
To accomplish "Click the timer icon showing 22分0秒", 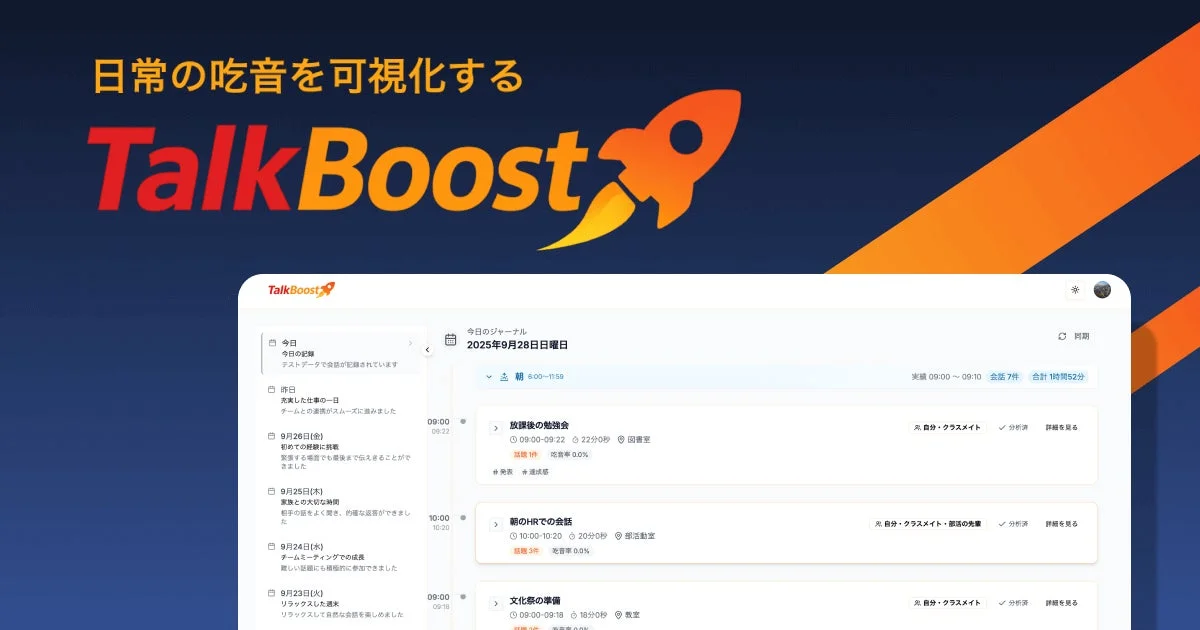I will click(575, 439).
